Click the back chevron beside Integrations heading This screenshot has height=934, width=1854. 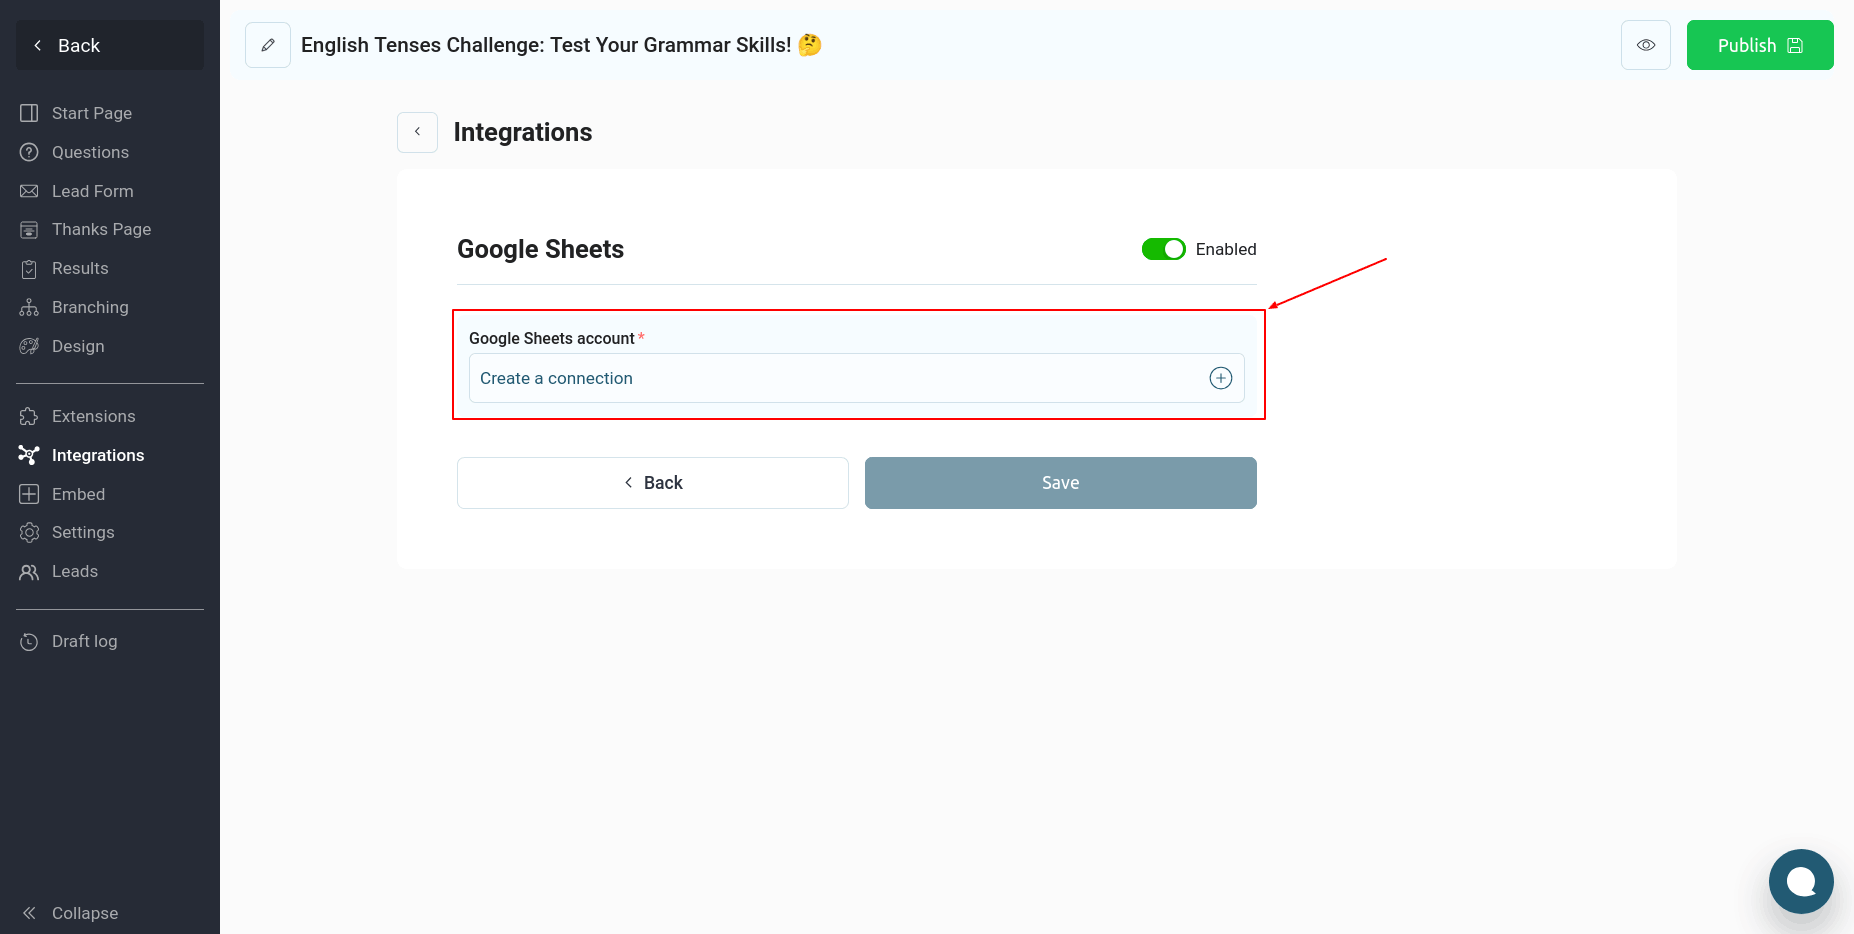click(417, 132)
